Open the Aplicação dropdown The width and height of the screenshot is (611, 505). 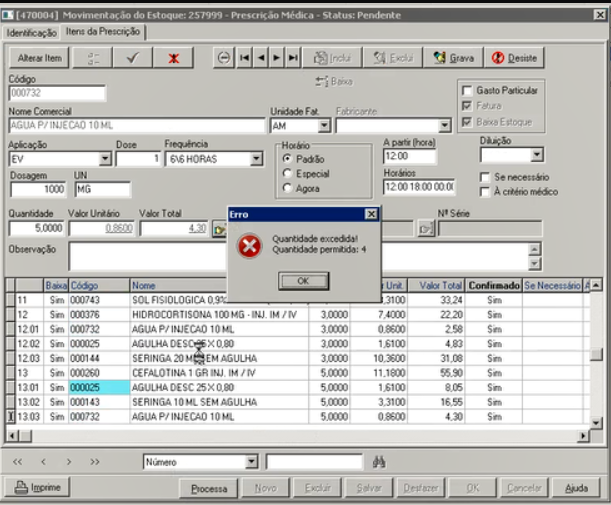(x=105, y=159)
